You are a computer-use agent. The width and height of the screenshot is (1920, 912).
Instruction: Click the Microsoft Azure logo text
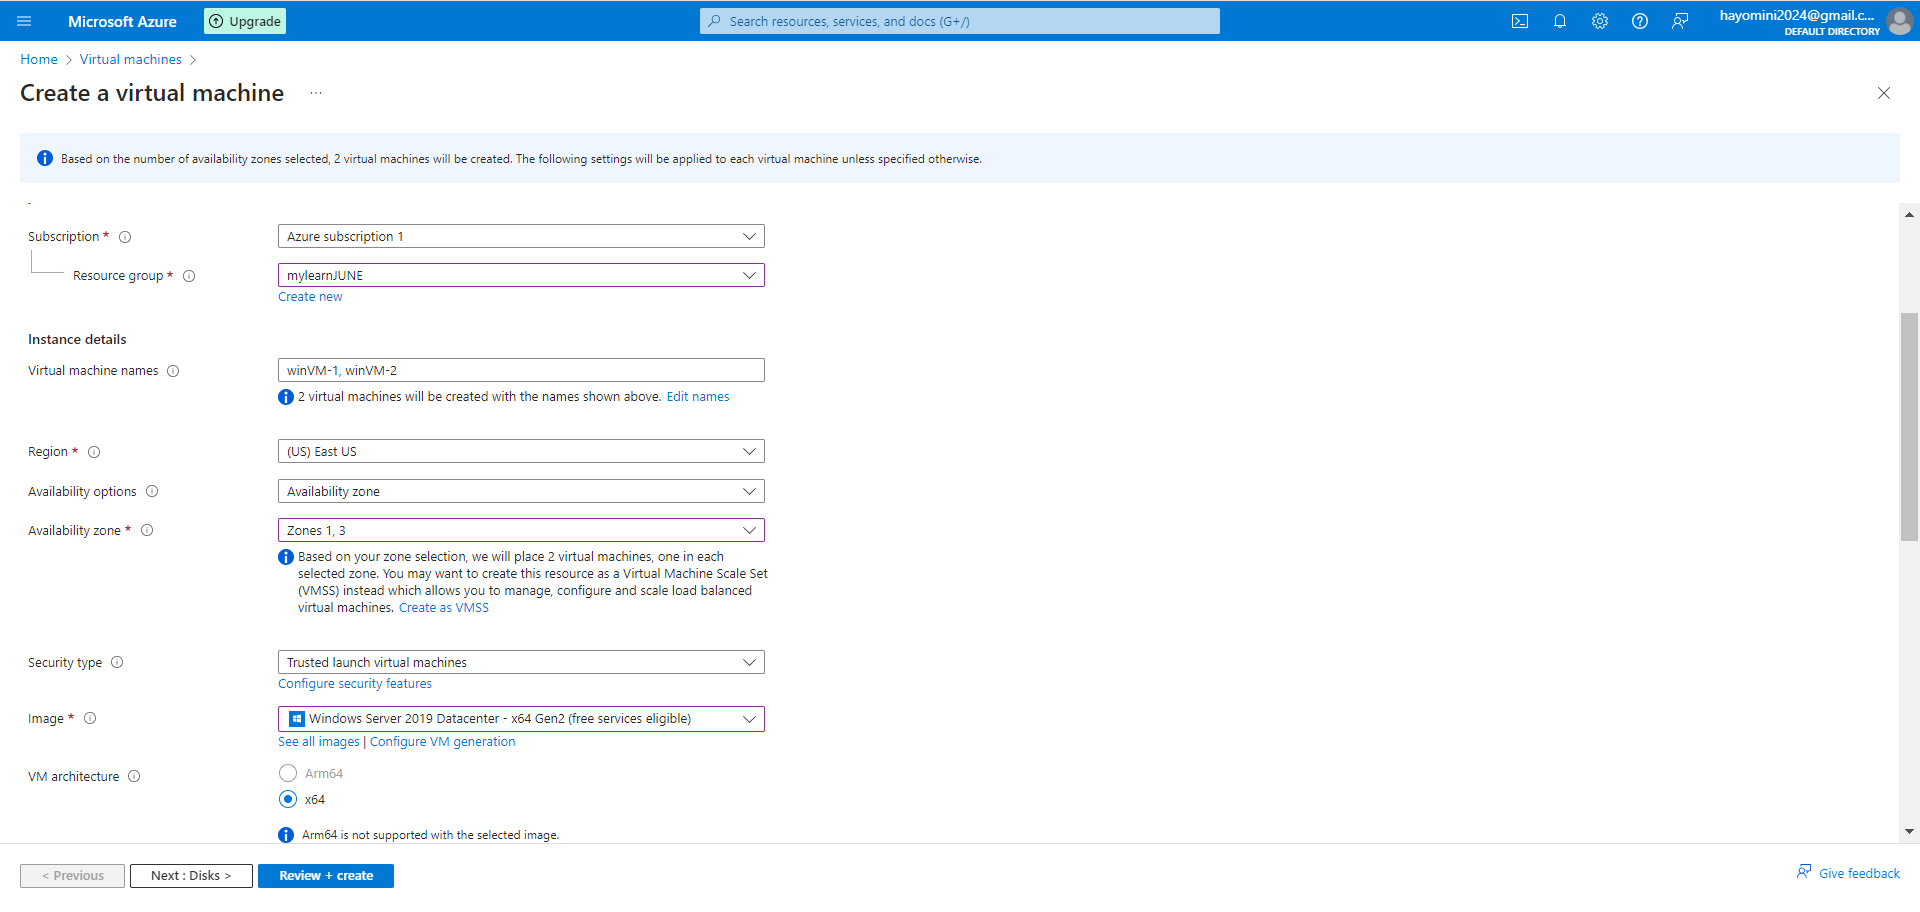point(122,21)
